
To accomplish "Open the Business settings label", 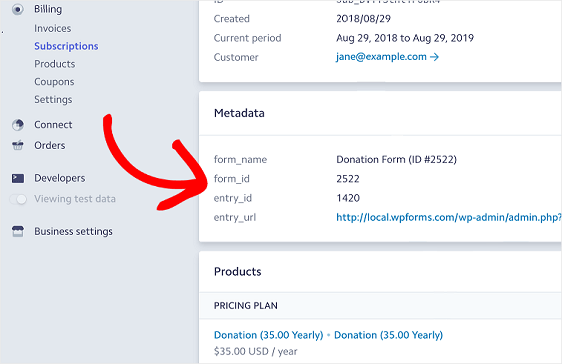I will pos(73,231).
